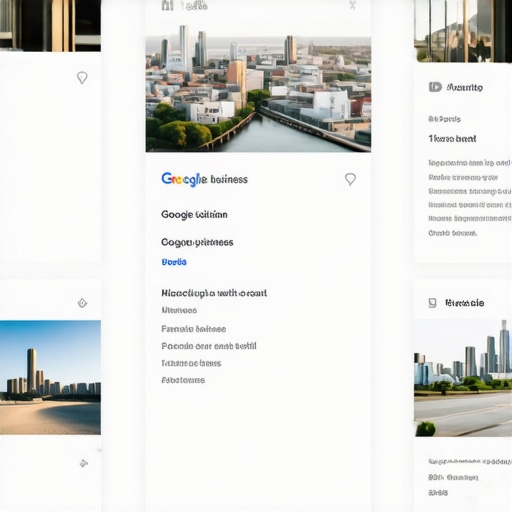Open the beach and tower skyline photo
This screenshot has width=512, height=512.
tap(50, 377)
